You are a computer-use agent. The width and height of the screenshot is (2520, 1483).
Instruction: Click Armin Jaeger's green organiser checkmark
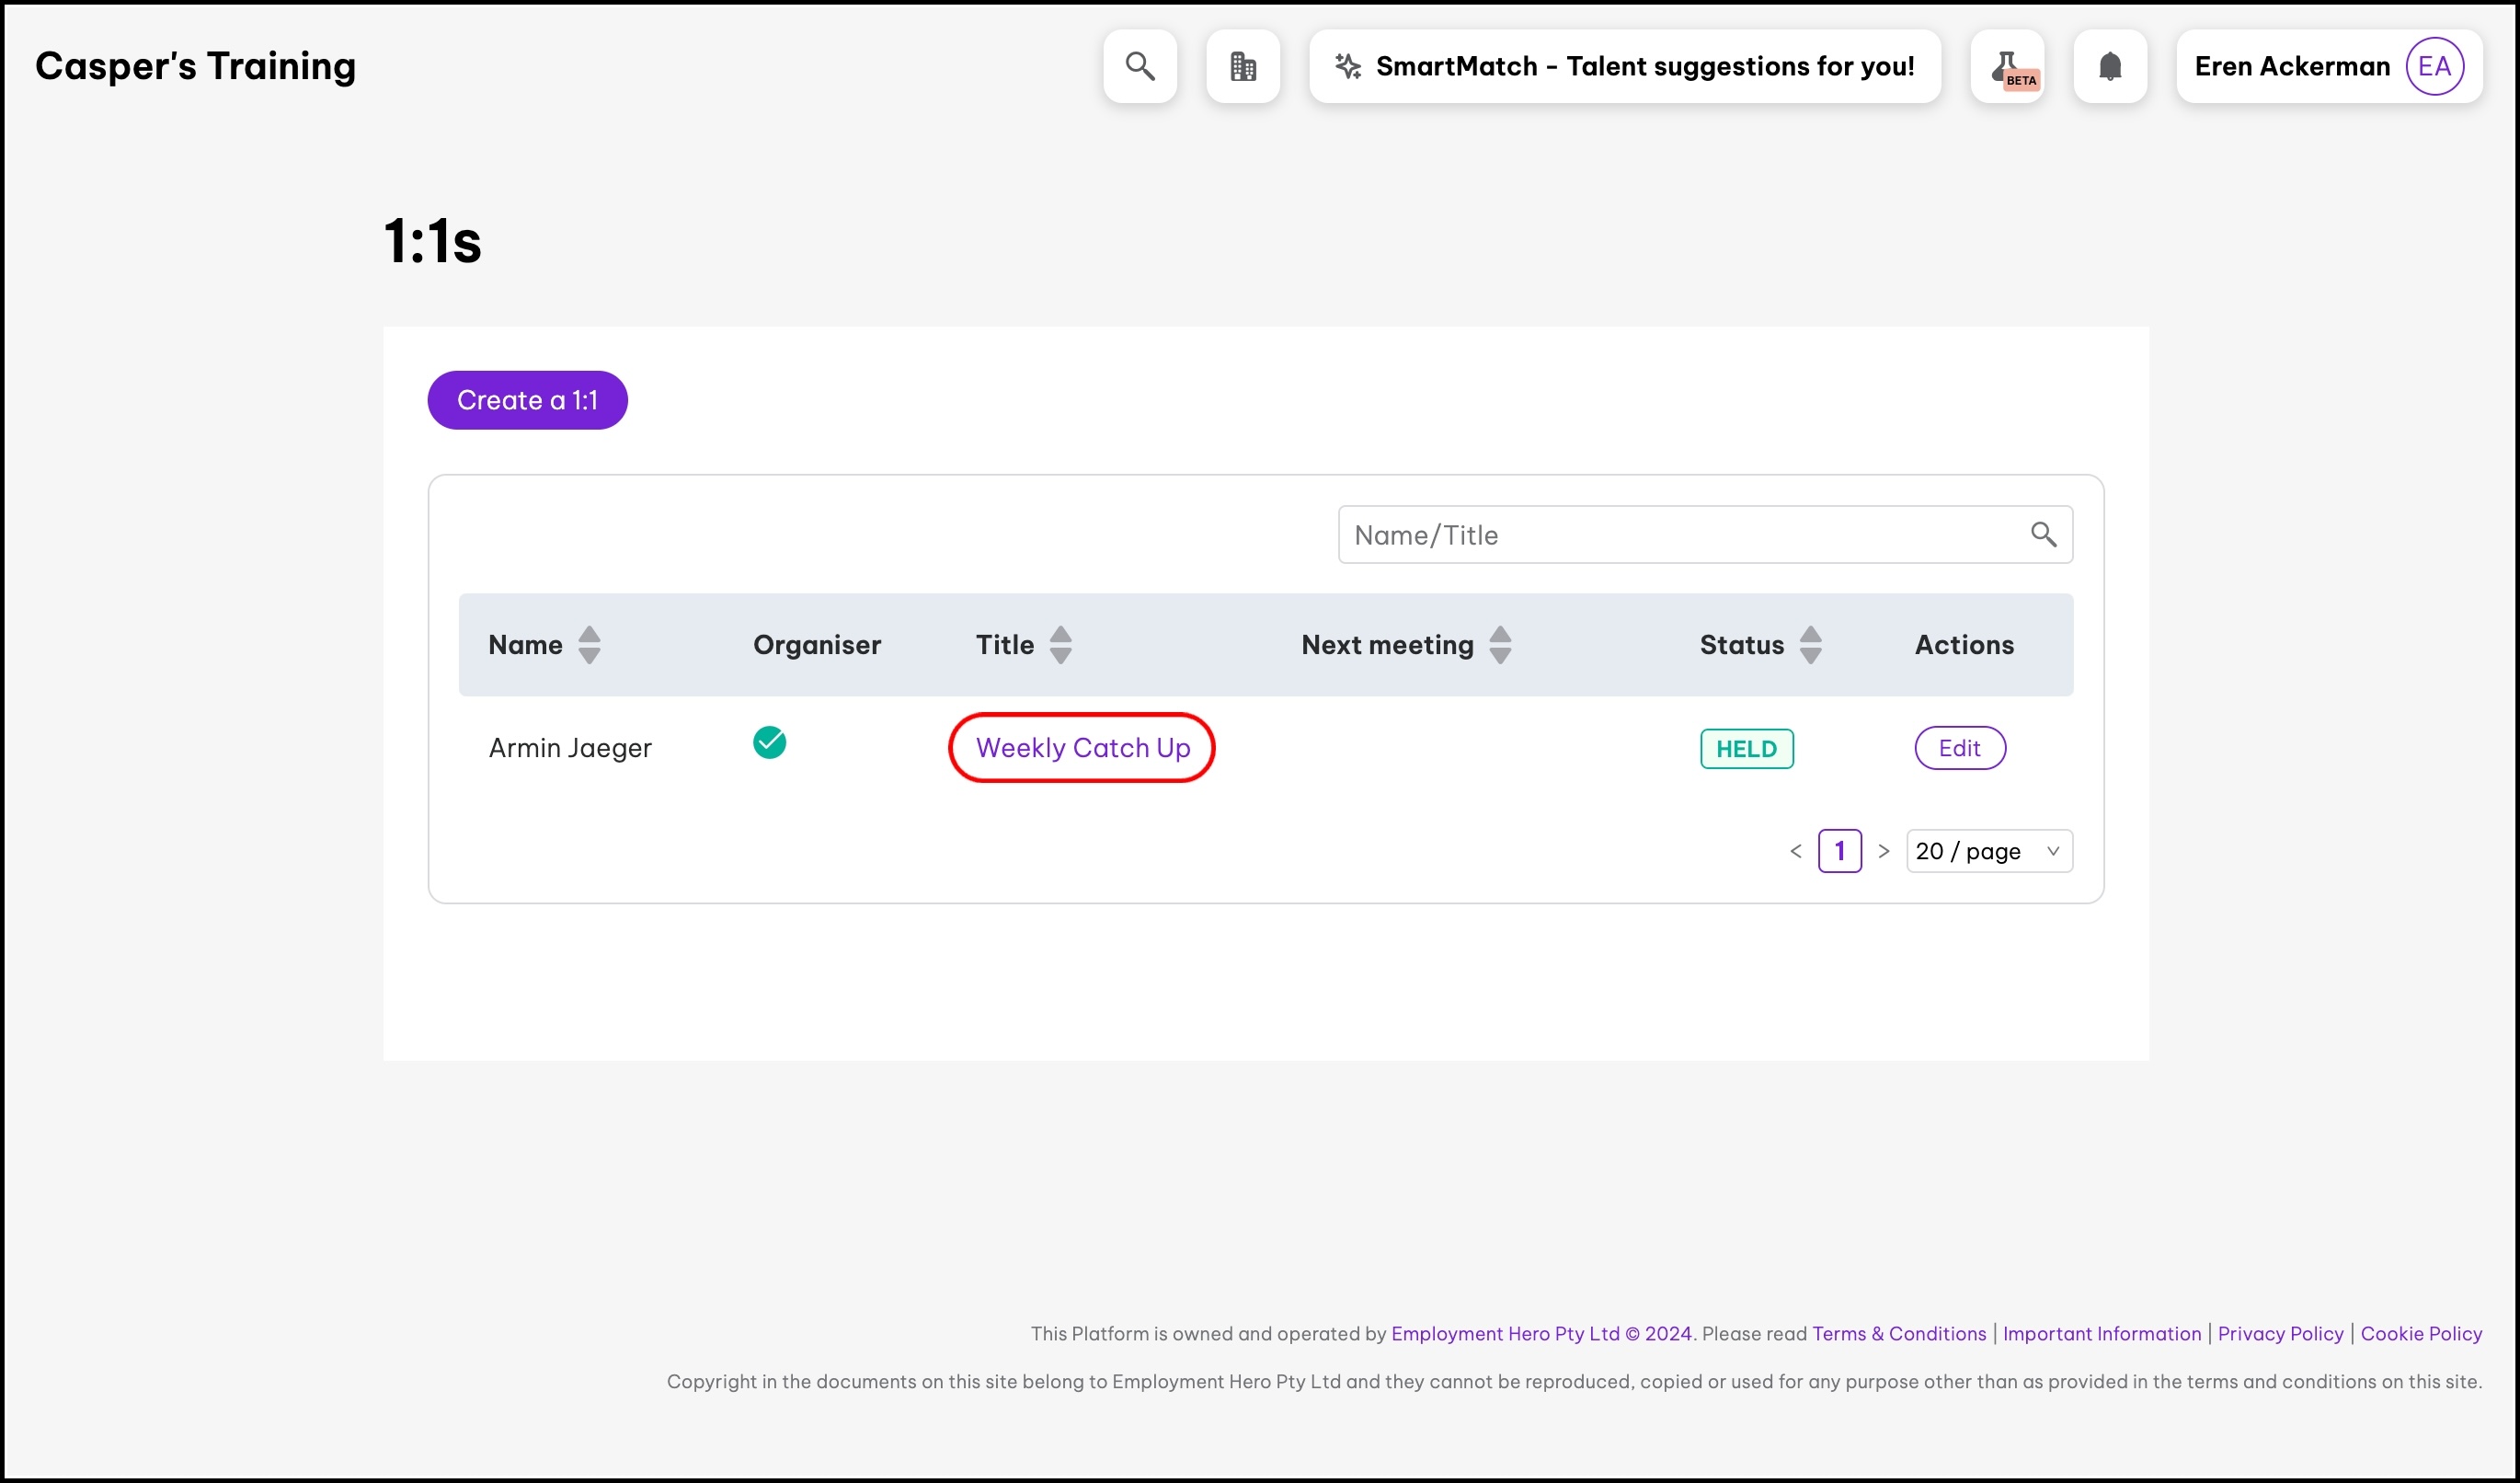[769, 743]
